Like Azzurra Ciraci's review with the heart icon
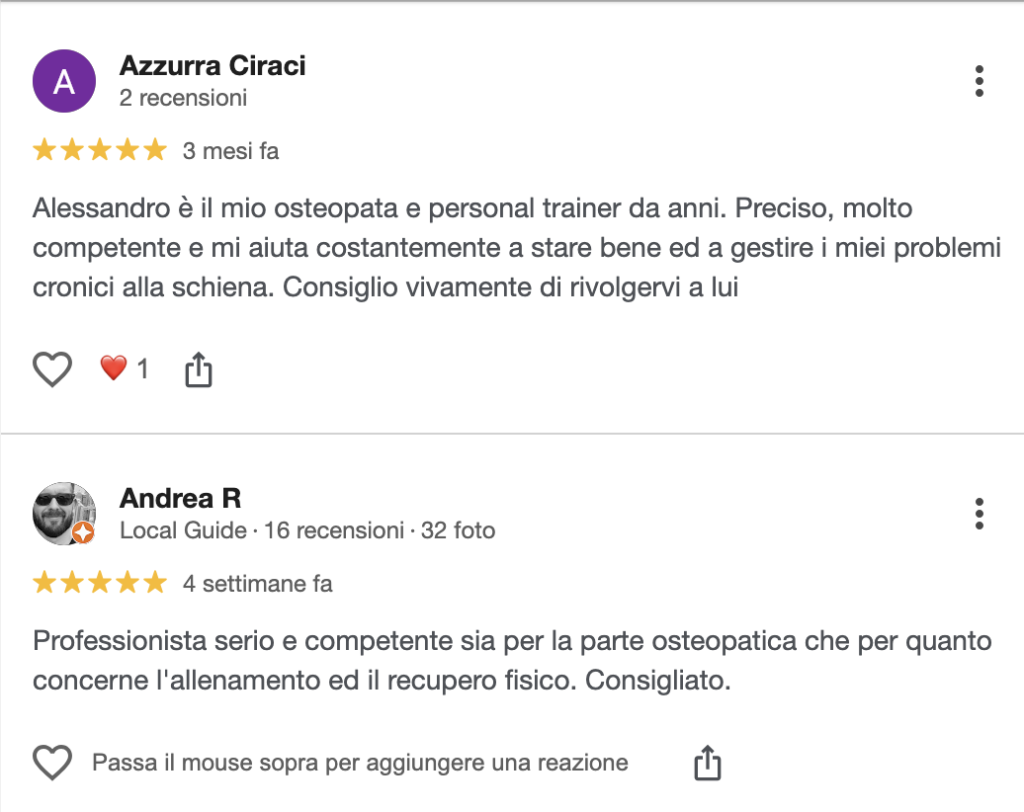1024x812 pixels. 53,370
